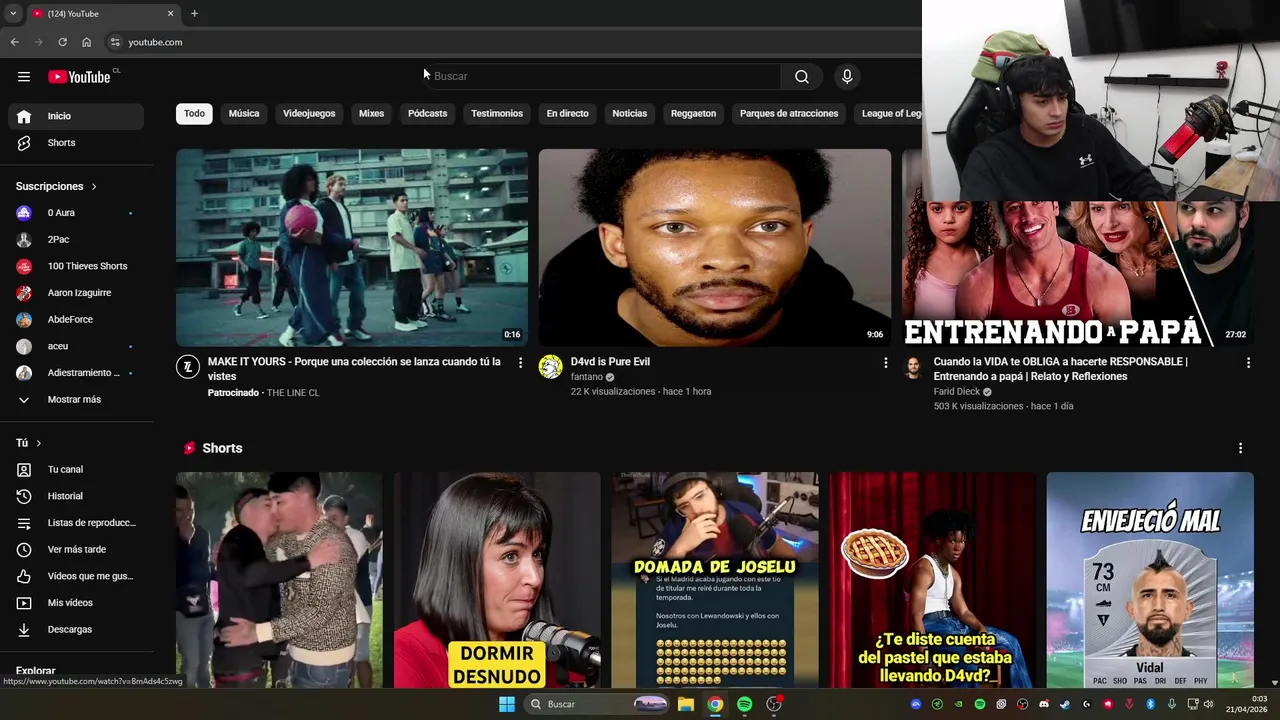This screenshot has height=720, width=1280.
Task: Open 100 Thieves Shorts subscription
Action: coord(76,266)
